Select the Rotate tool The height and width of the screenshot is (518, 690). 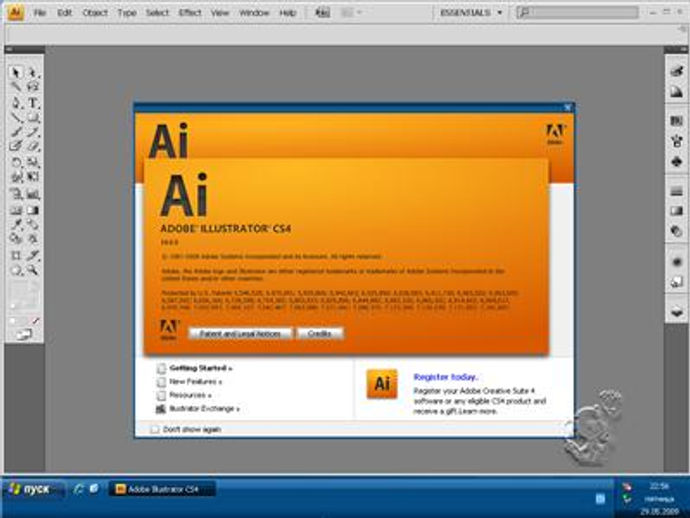coord(16,162)
